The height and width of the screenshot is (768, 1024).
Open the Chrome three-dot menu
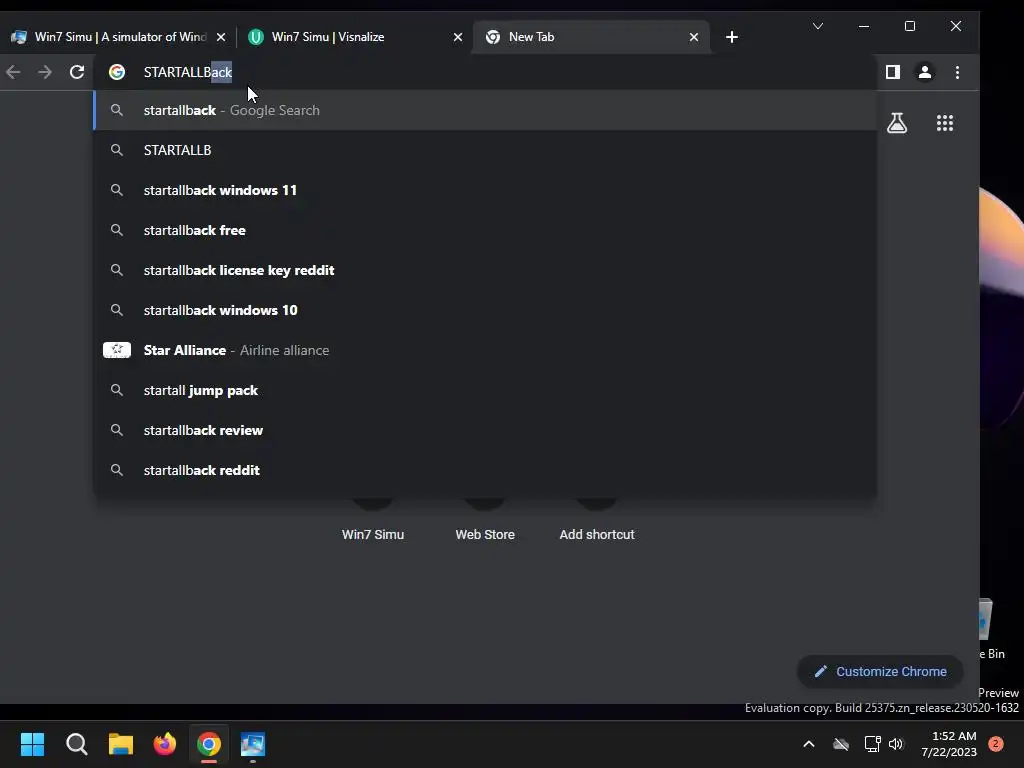(x=957, y=72)
